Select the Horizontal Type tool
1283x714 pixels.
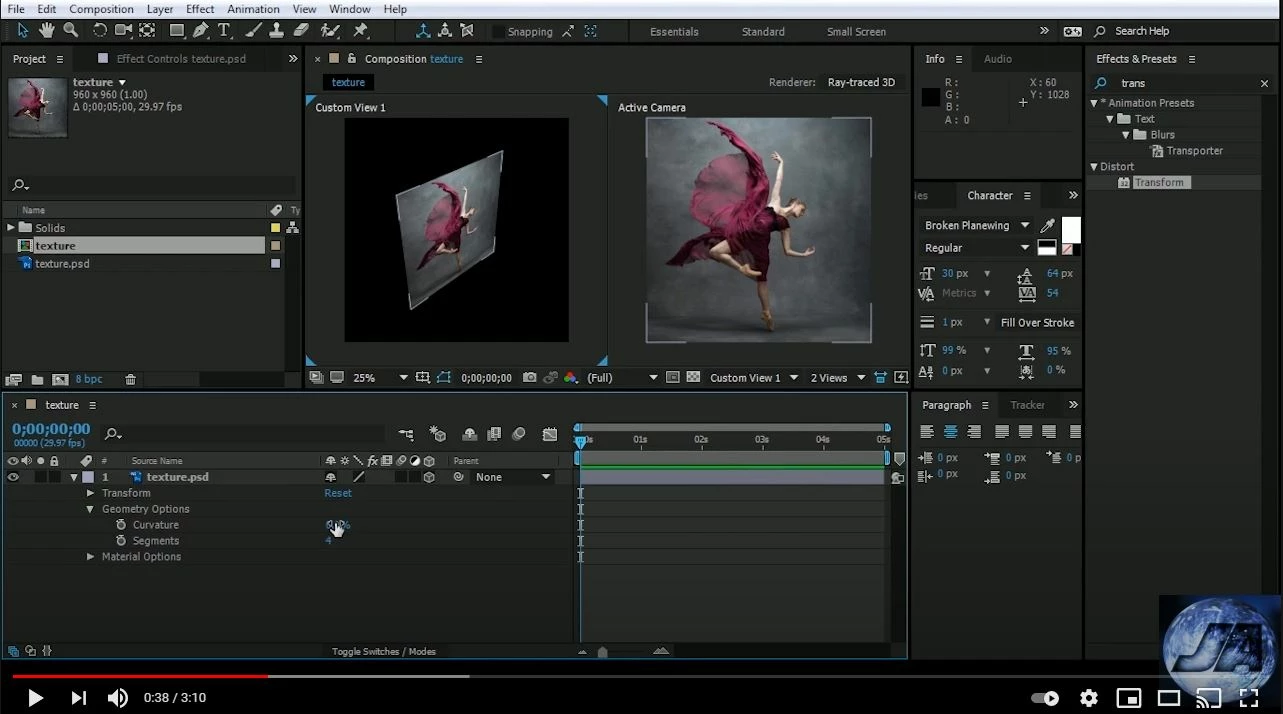click(x=224, y=31)
